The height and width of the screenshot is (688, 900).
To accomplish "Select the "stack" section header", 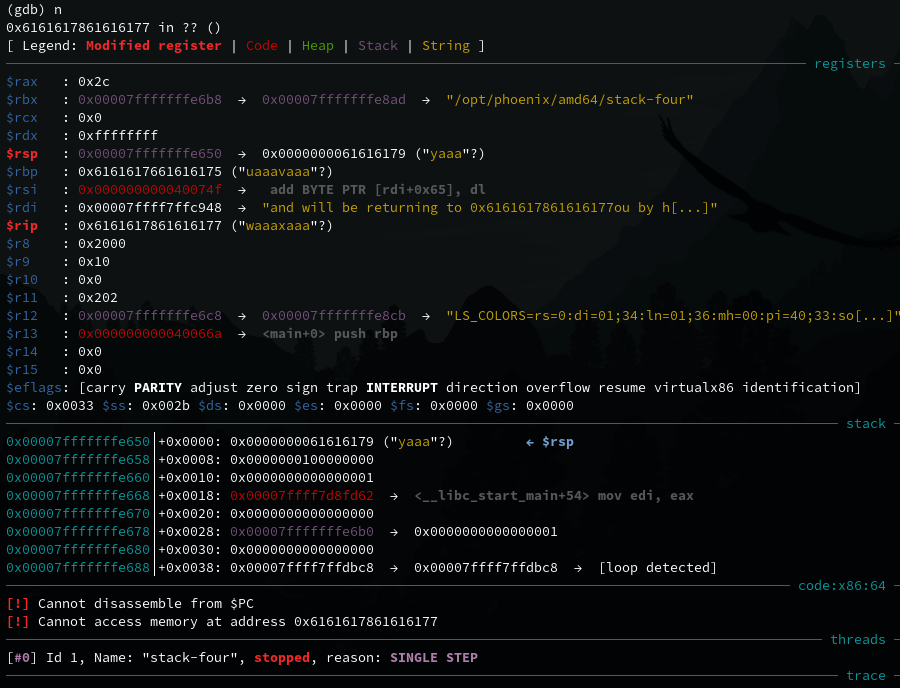I will point(865,423).
